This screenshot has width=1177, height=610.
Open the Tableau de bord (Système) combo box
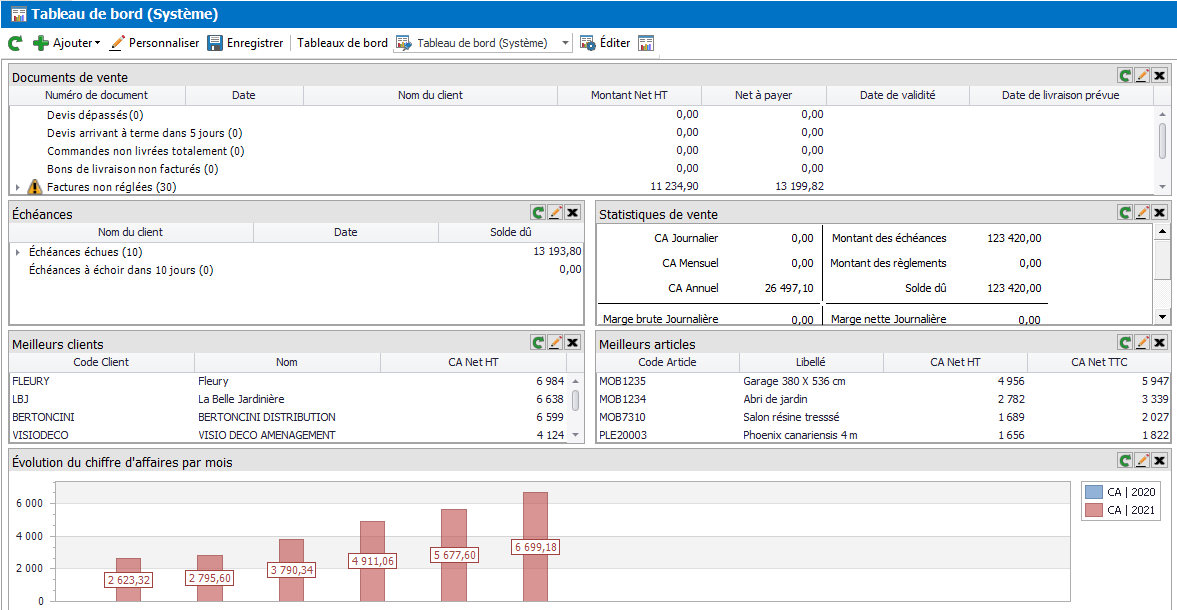coord(565,43)
